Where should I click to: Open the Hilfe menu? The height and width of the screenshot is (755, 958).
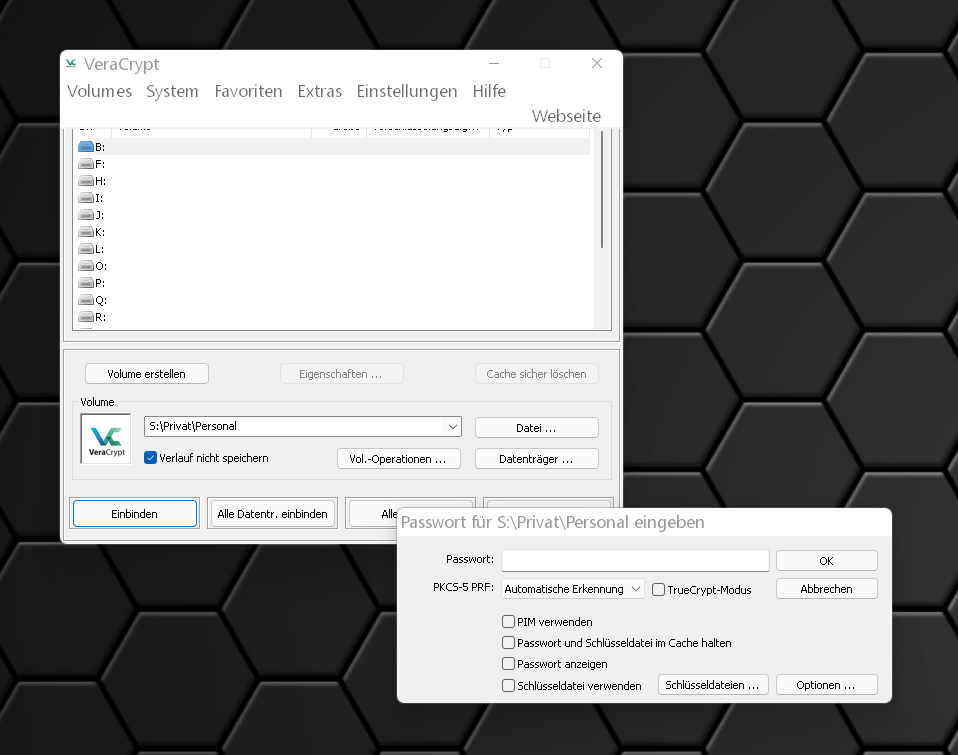pyautogui.click(x=489, y=91)
